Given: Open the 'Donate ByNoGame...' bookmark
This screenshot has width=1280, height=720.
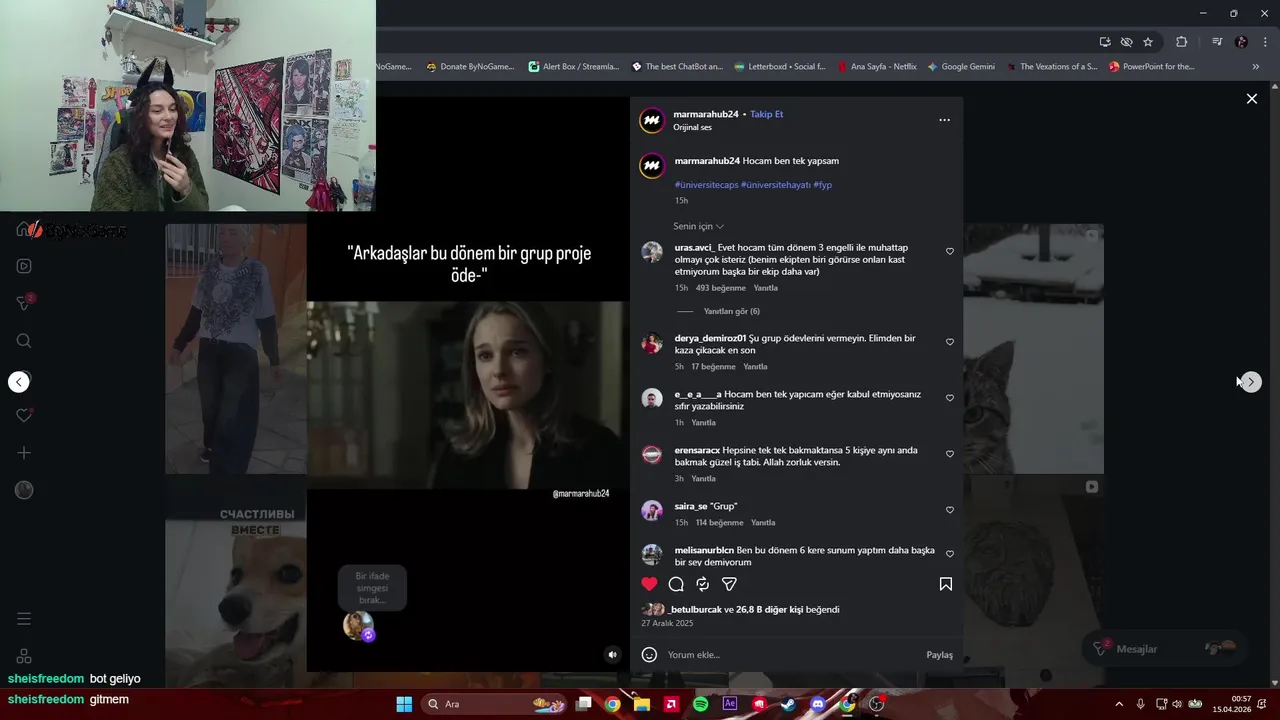Looking at the screenshot, I should pos(470,67).
